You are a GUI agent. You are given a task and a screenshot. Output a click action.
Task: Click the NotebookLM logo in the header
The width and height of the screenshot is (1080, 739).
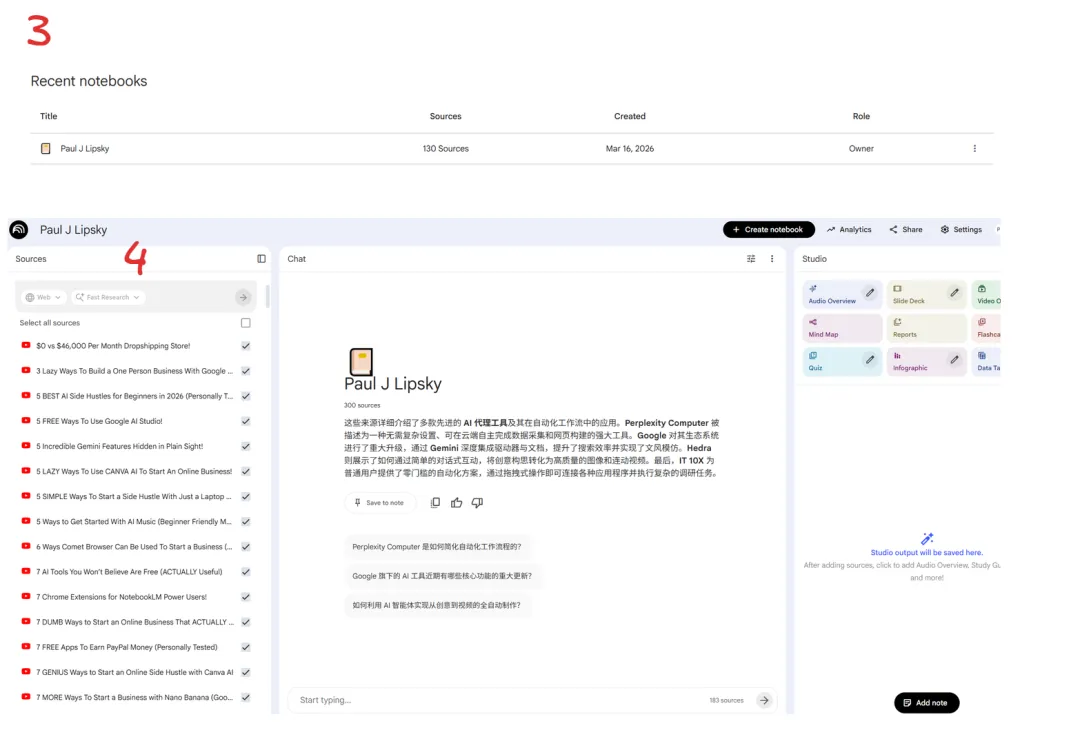tap(19, 229)
